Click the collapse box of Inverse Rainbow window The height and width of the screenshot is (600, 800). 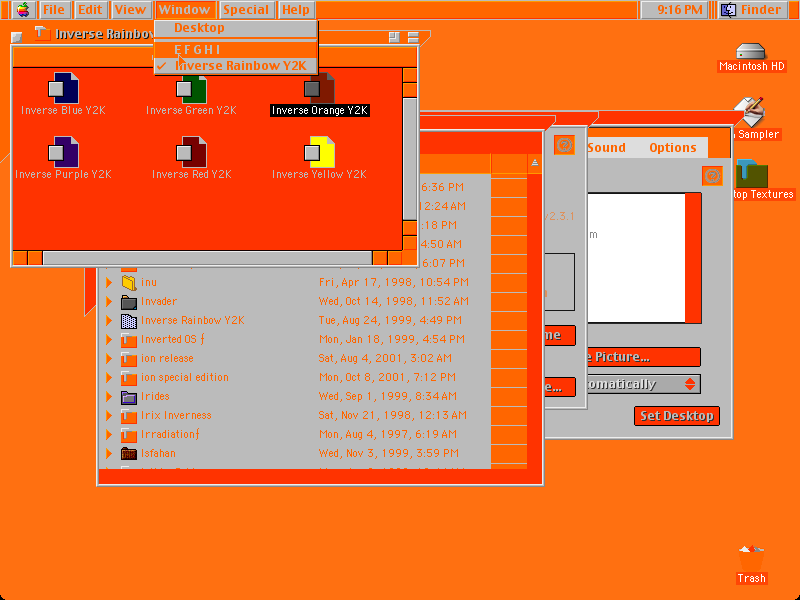click(x=413, y=37)
